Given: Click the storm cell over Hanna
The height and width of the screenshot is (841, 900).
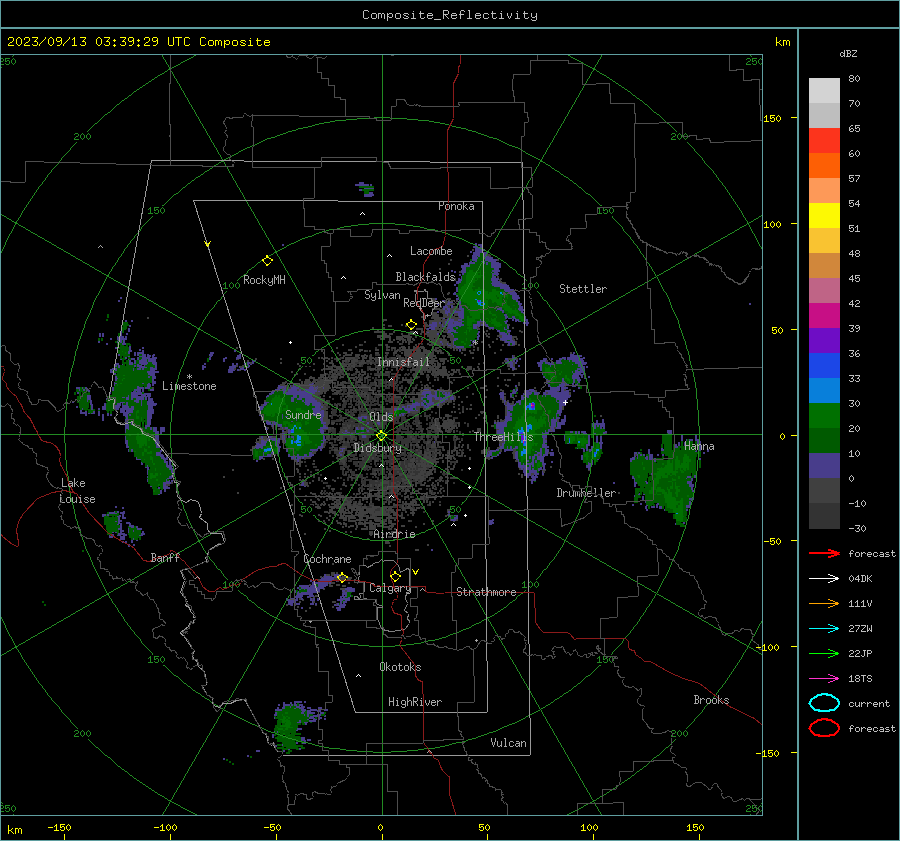Looking at the screenshot, I should (666, 476).
